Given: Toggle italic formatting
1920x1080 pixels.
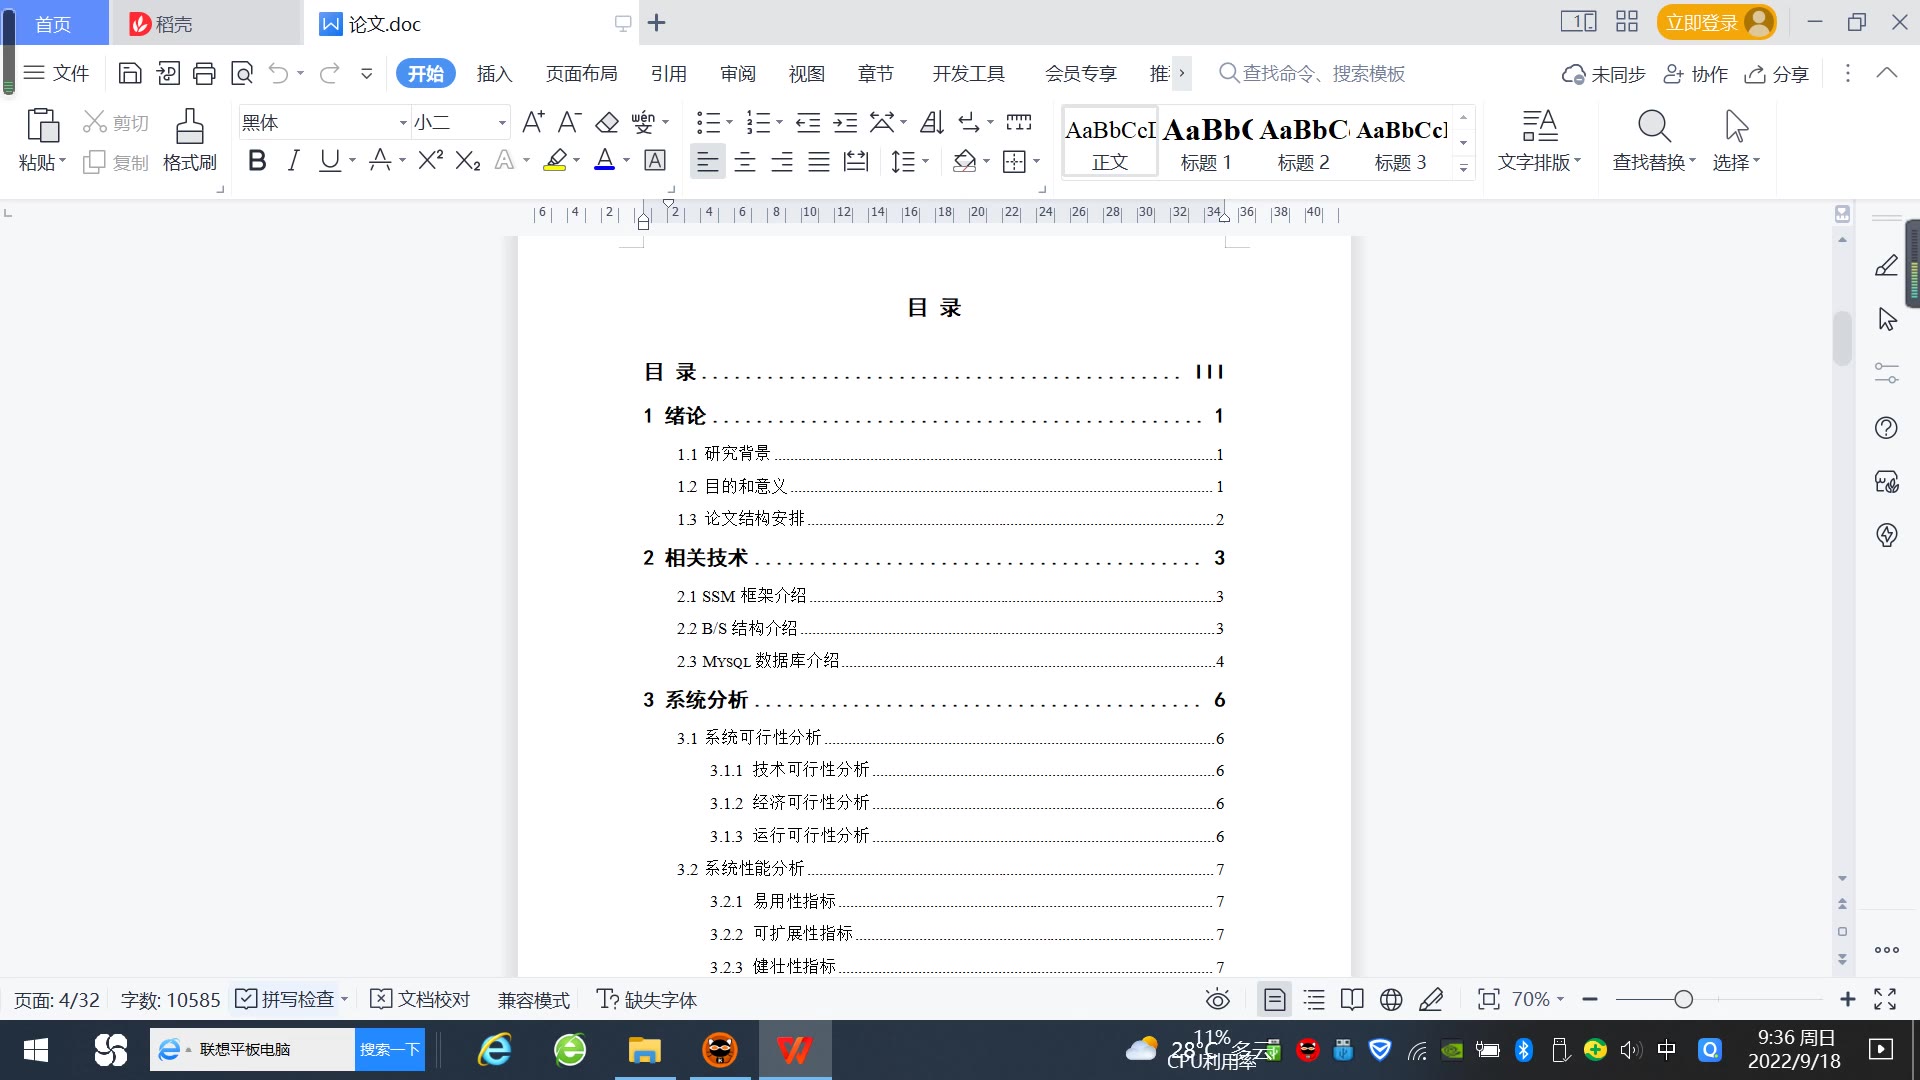Looking at the screenshot, I should 293,160.
